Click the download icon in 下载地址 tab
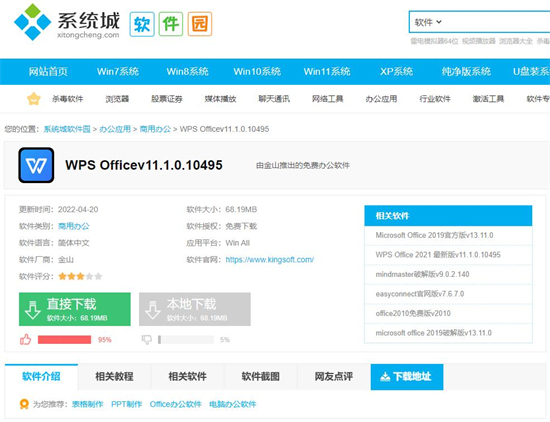The width and height of the screenshot is (550, 422). [x=385, y=377]
